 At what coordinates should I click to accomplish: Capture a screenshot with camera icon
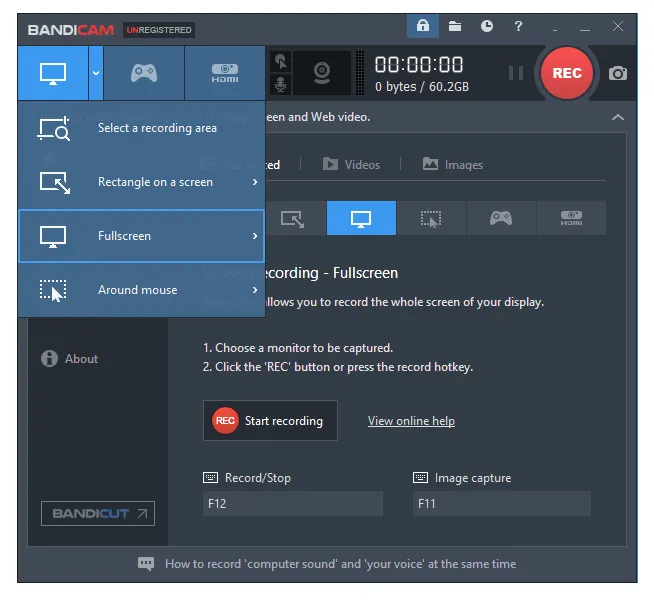tap(618, 73)
